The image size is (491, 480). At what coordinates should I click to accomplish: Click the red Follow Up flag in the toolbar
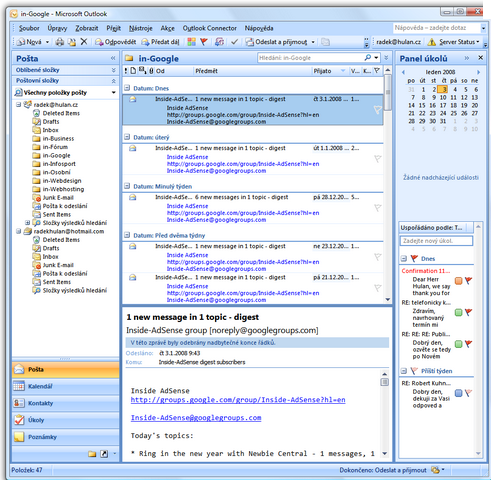(x=204, y=42)
